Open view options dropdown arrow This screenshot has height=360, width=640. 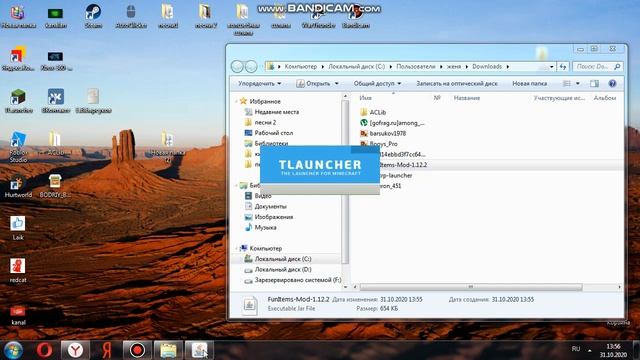(578, 83)
